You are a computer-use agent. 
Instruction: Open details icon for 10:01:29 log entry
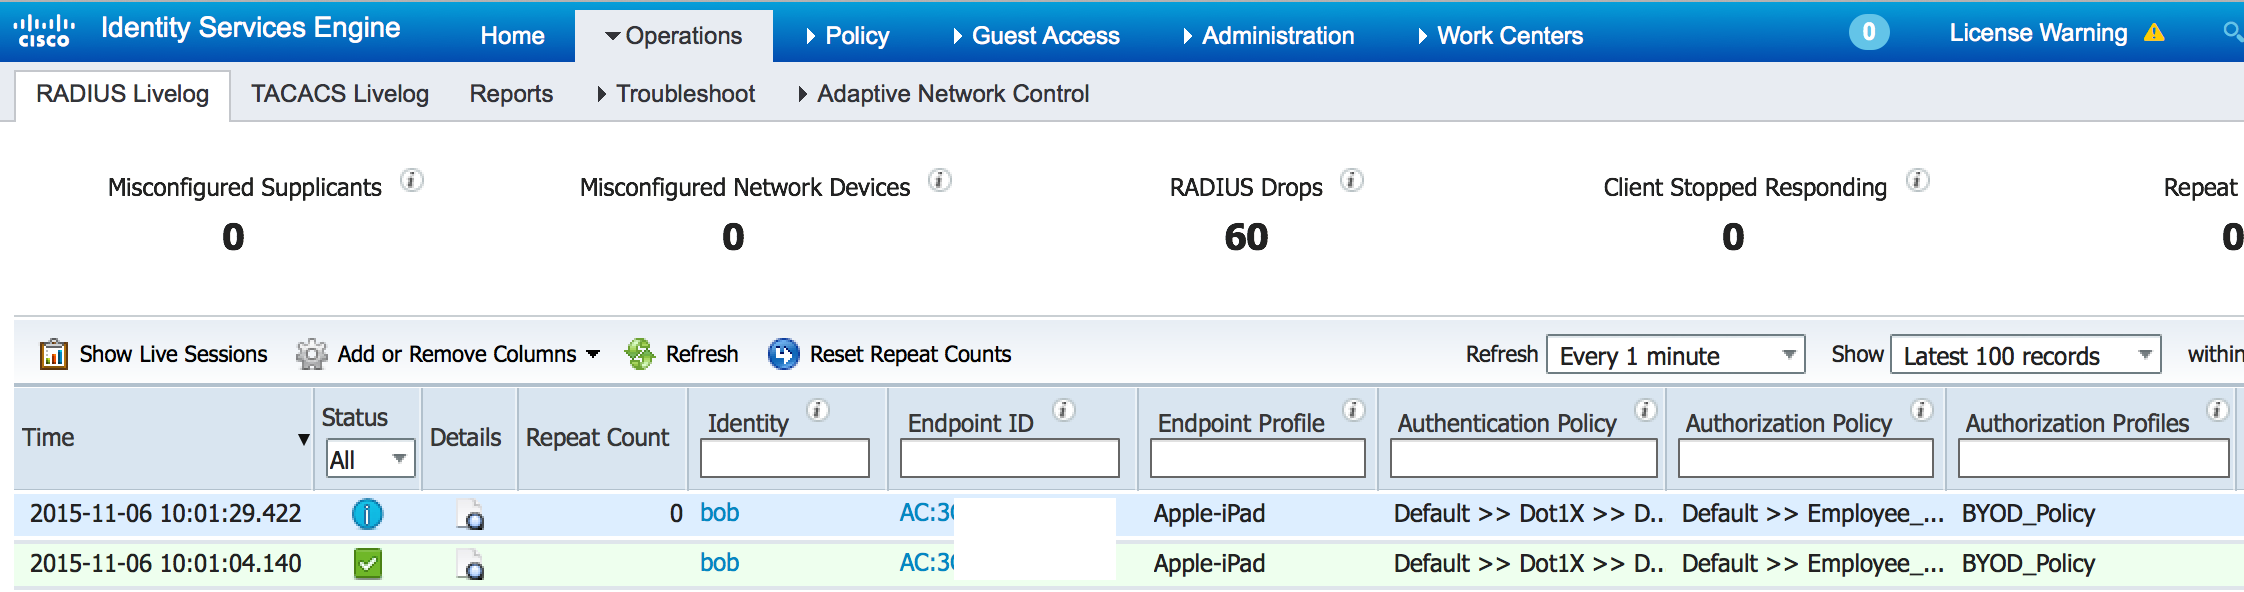pos(470,515)
